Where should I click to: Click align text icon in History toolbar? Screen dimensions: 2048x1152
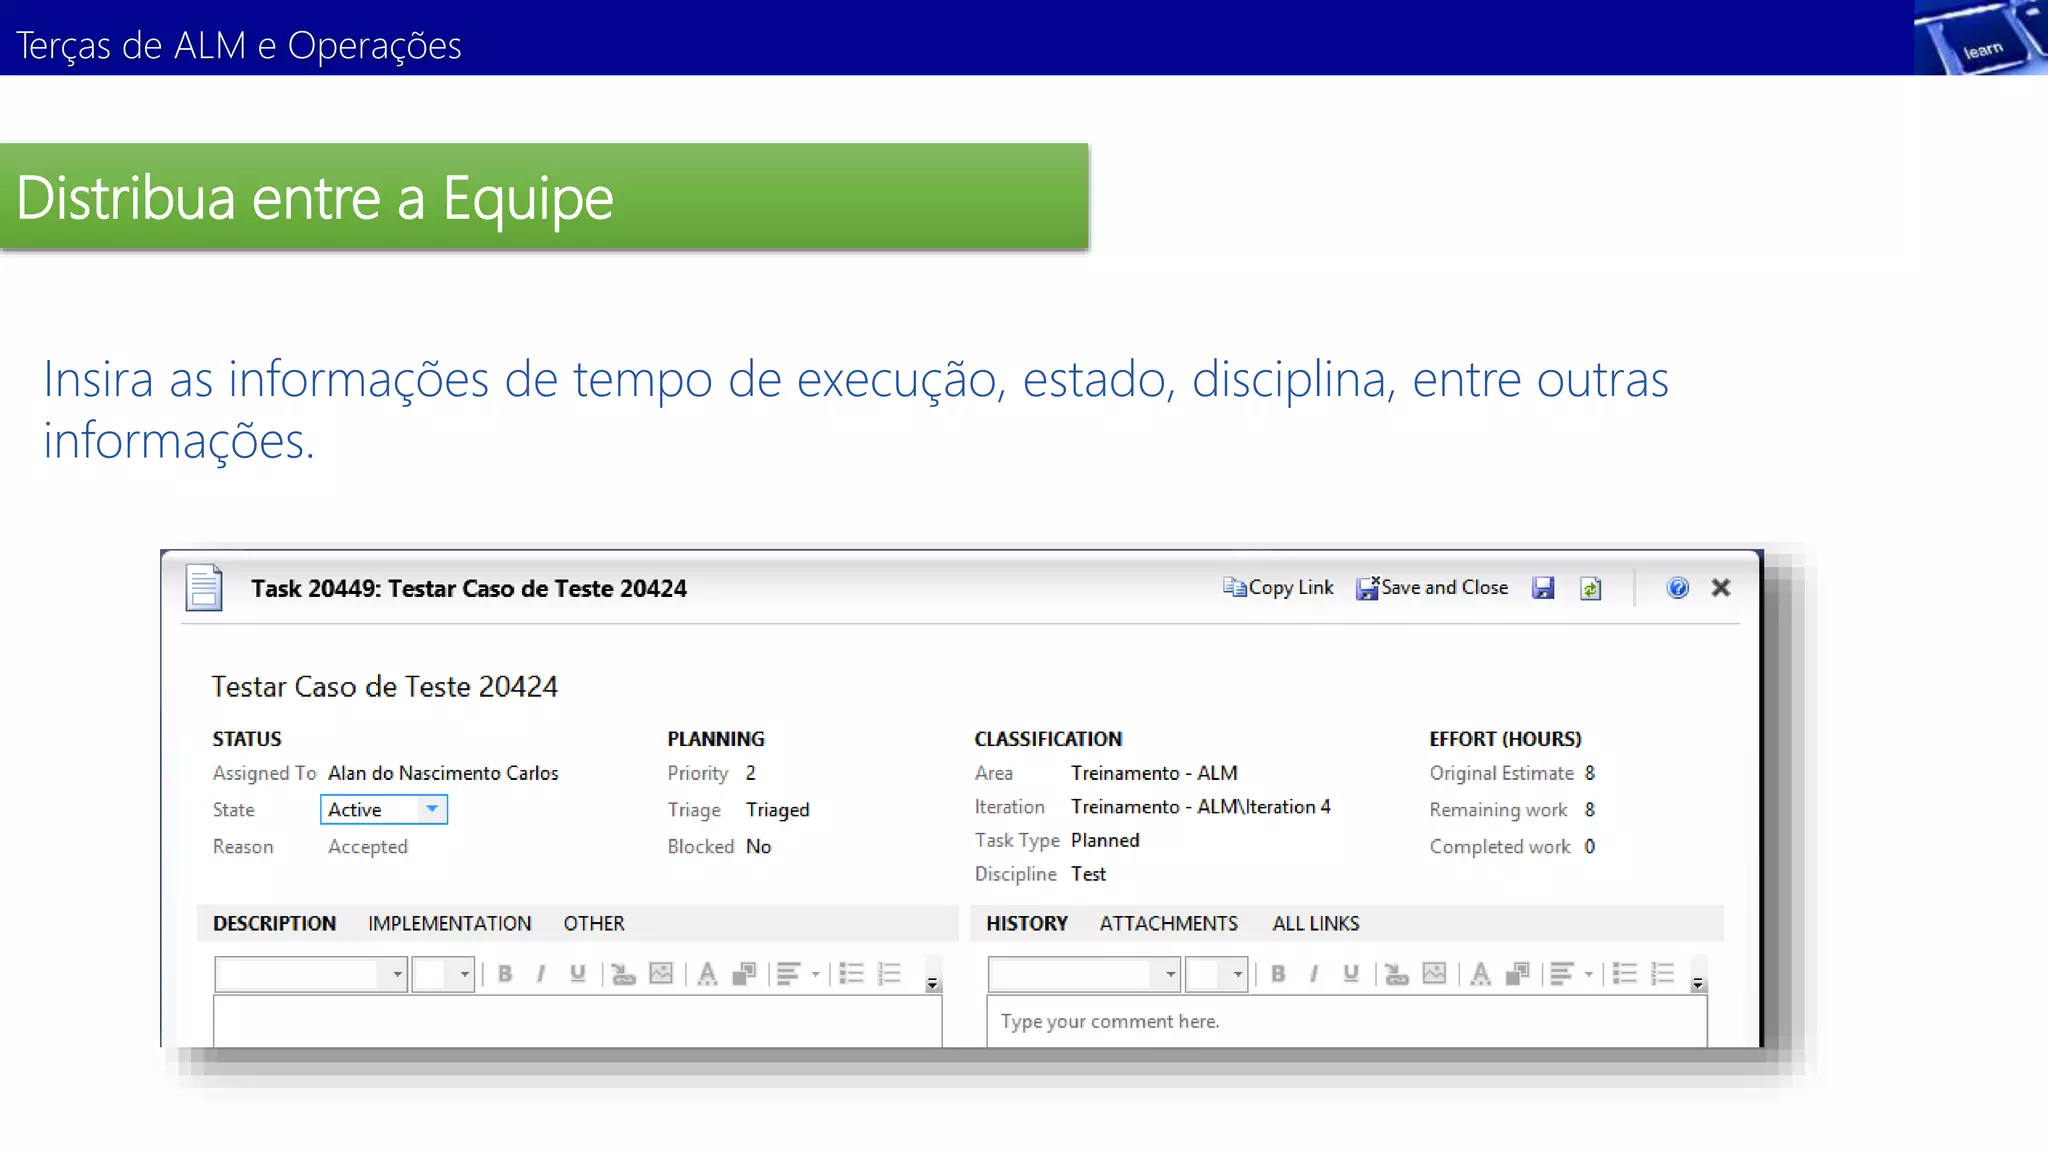click(1562, 974)
